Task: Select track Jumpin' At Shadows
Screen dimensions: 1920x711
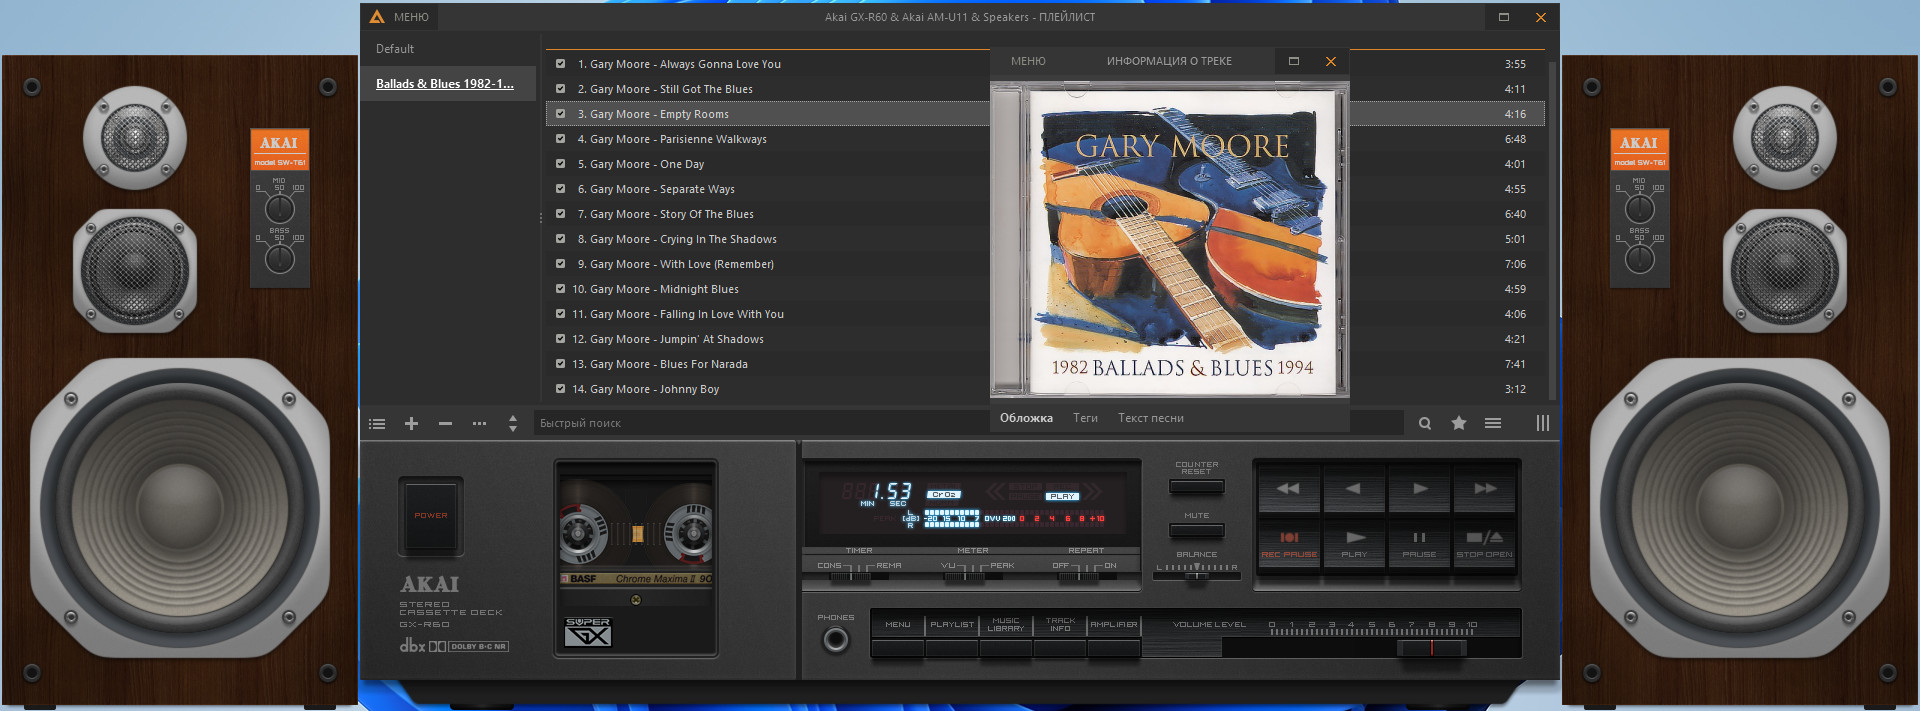Action: click(x=1045, y=339)
